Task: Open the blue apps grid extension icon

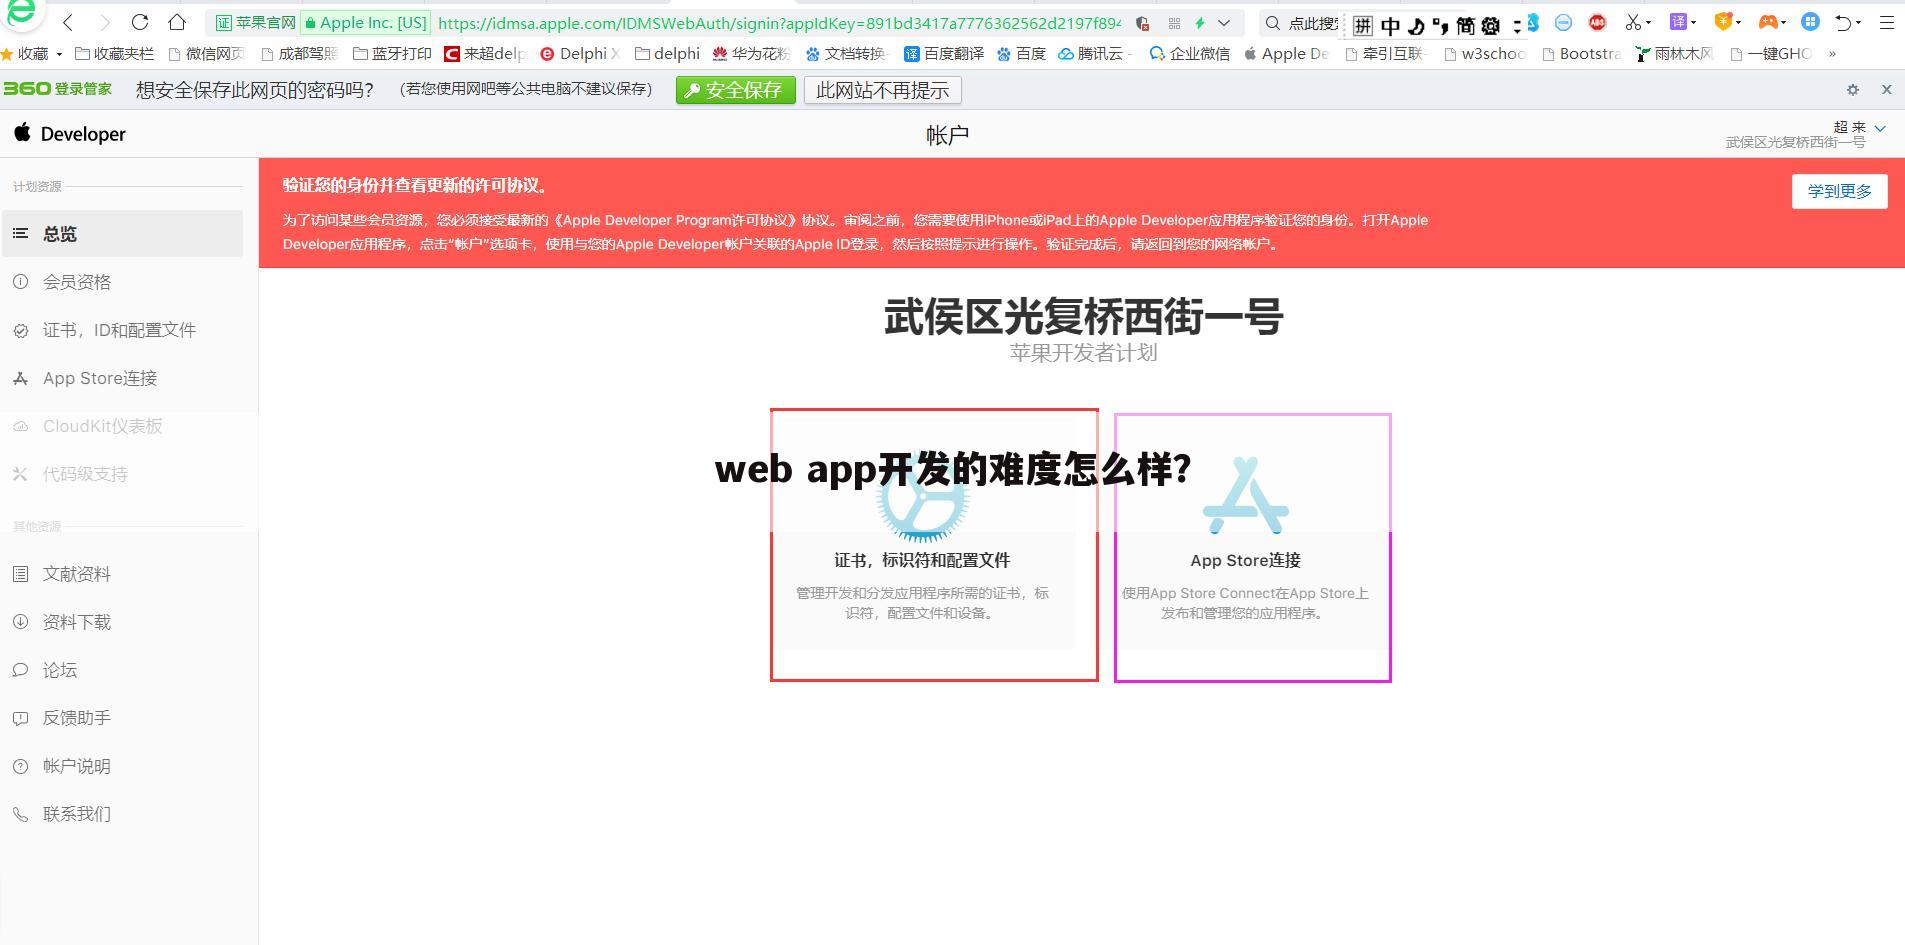Action: [1810, 22]
